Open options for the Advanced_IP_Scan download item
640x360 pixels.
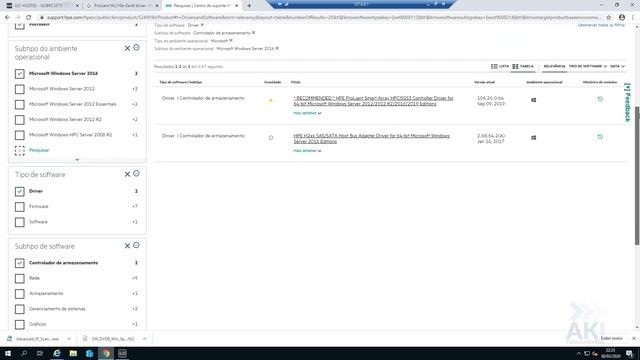coord(69,339)
